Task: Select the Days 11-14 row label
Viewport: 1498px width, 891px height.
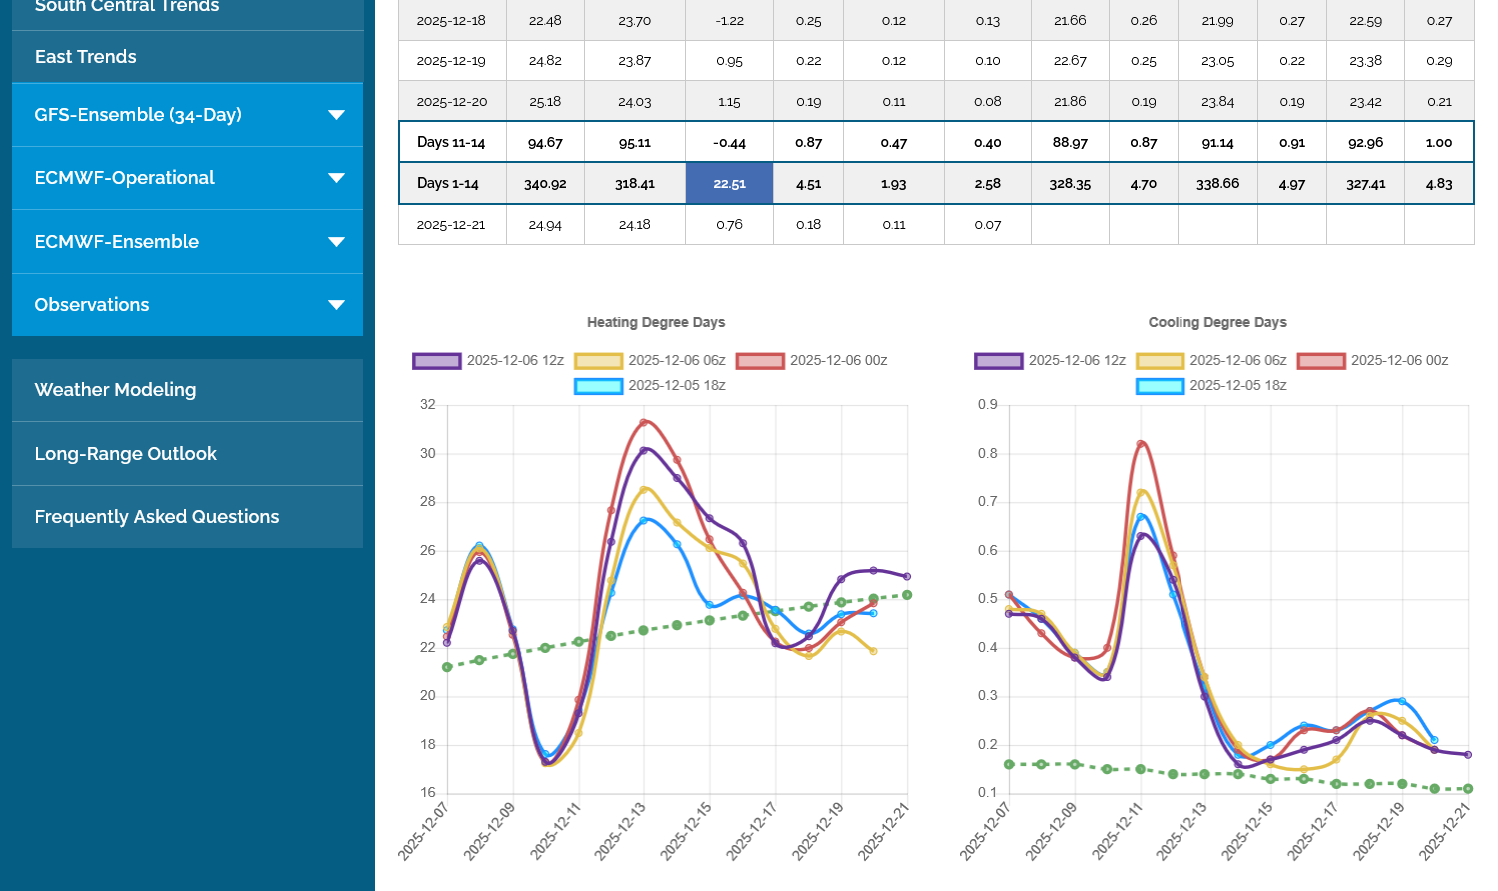Action: point(450,143)
